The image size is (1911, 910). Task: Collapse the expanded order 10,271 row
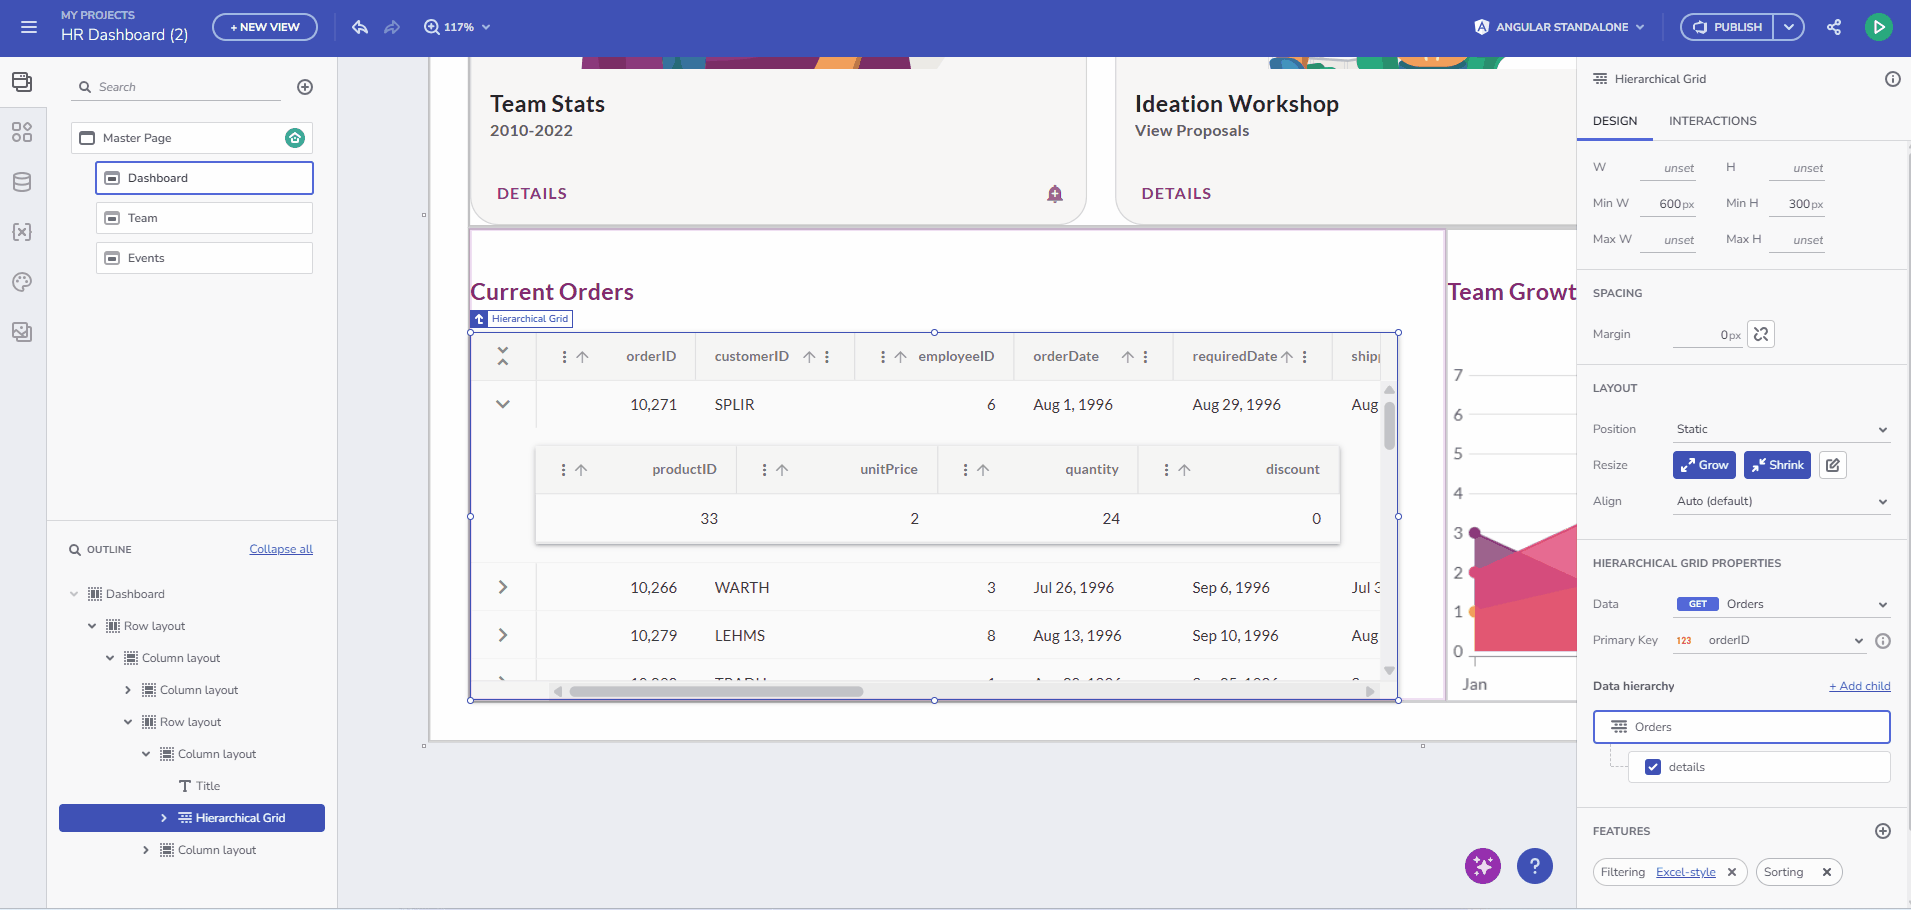pyautogui.click(x=503, y=404)
